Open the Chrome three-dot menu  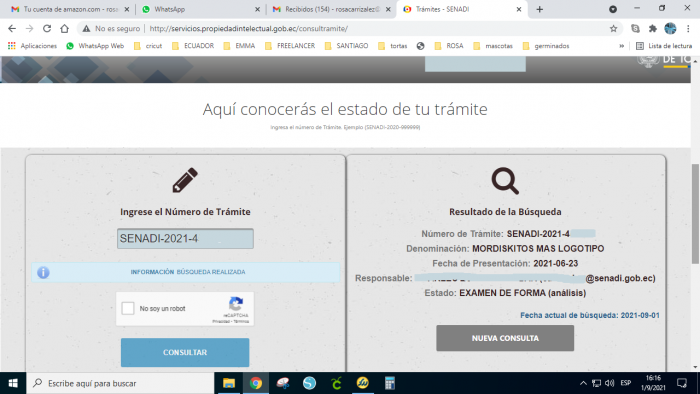tap(688, 29)
